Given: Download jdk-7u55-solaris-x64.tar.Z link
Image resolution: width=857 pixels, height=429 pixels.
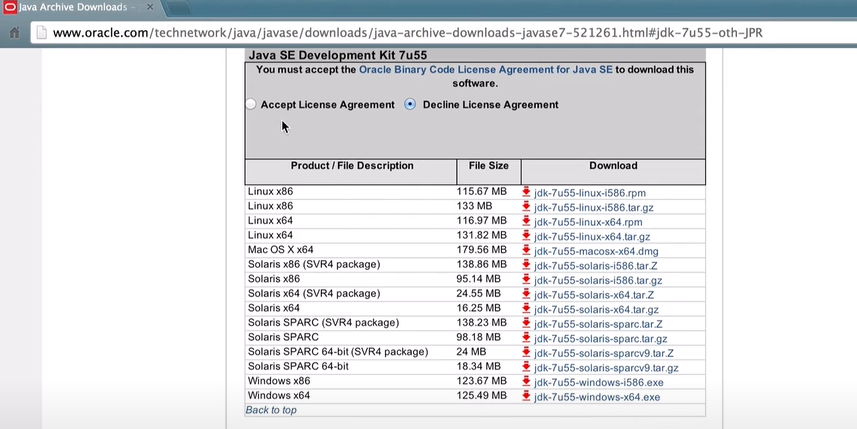Looking at the screenshot, I should tap(594, 295).
